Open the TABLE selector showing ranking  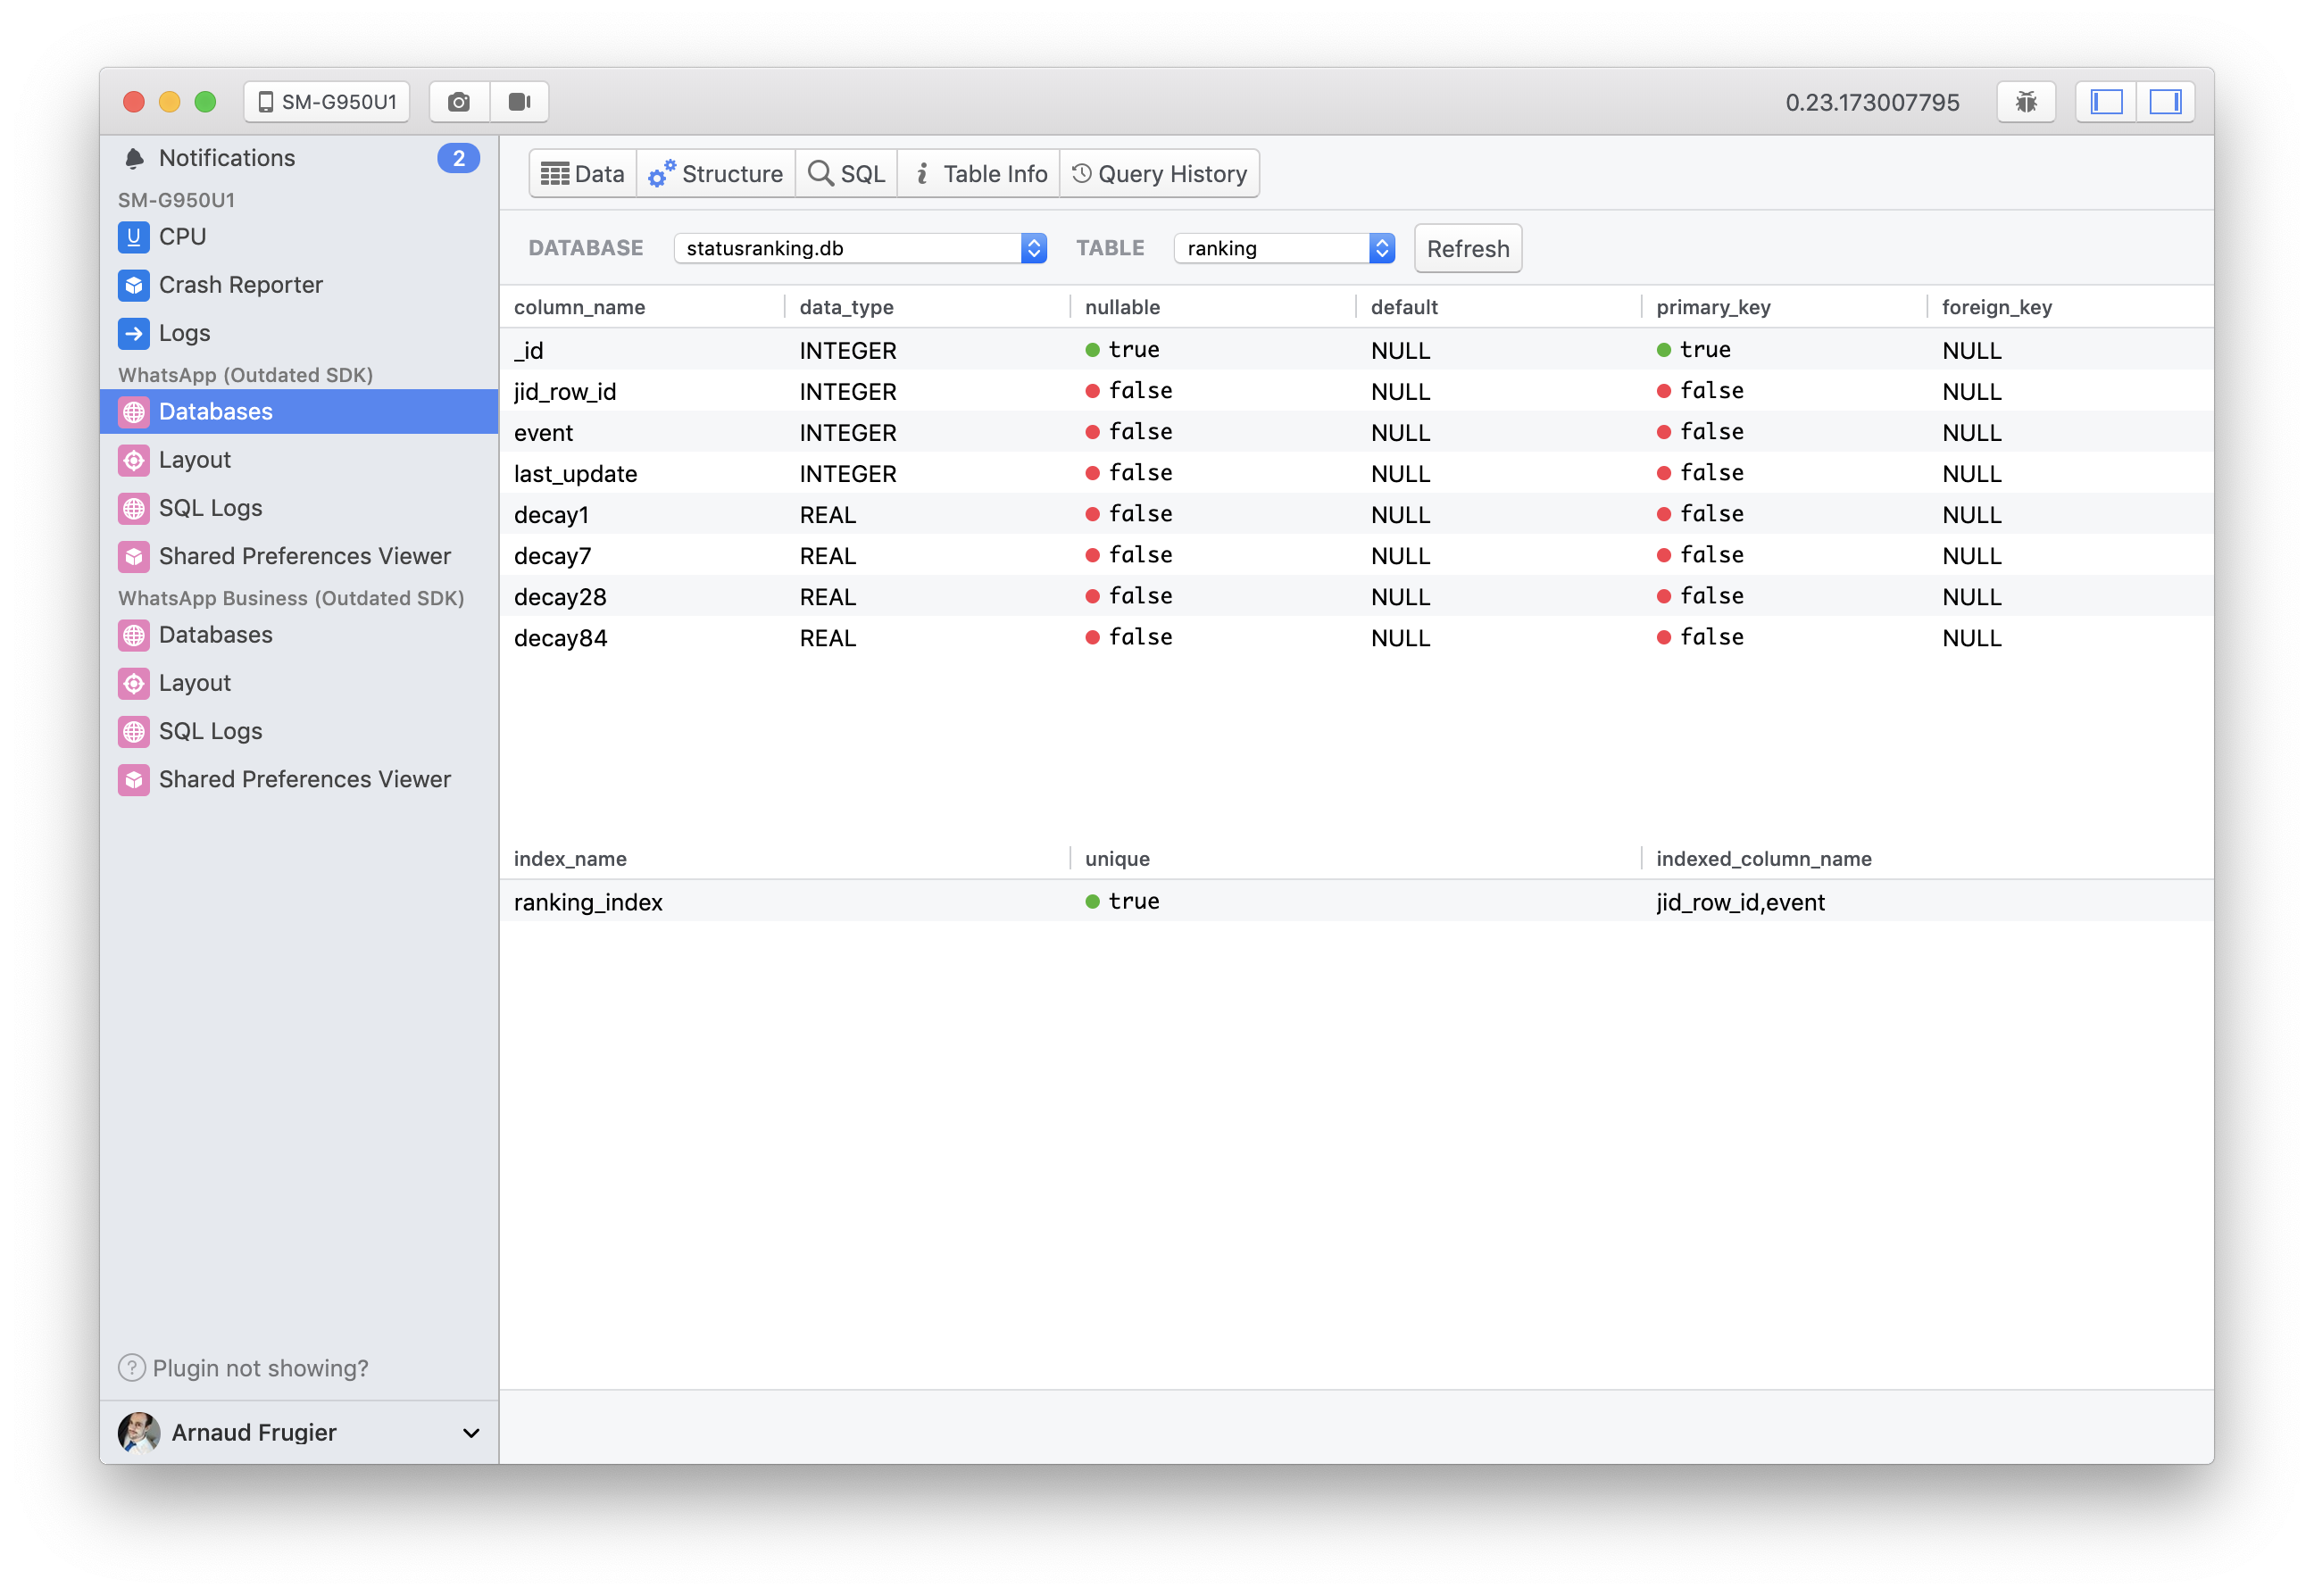[1283, 248]
